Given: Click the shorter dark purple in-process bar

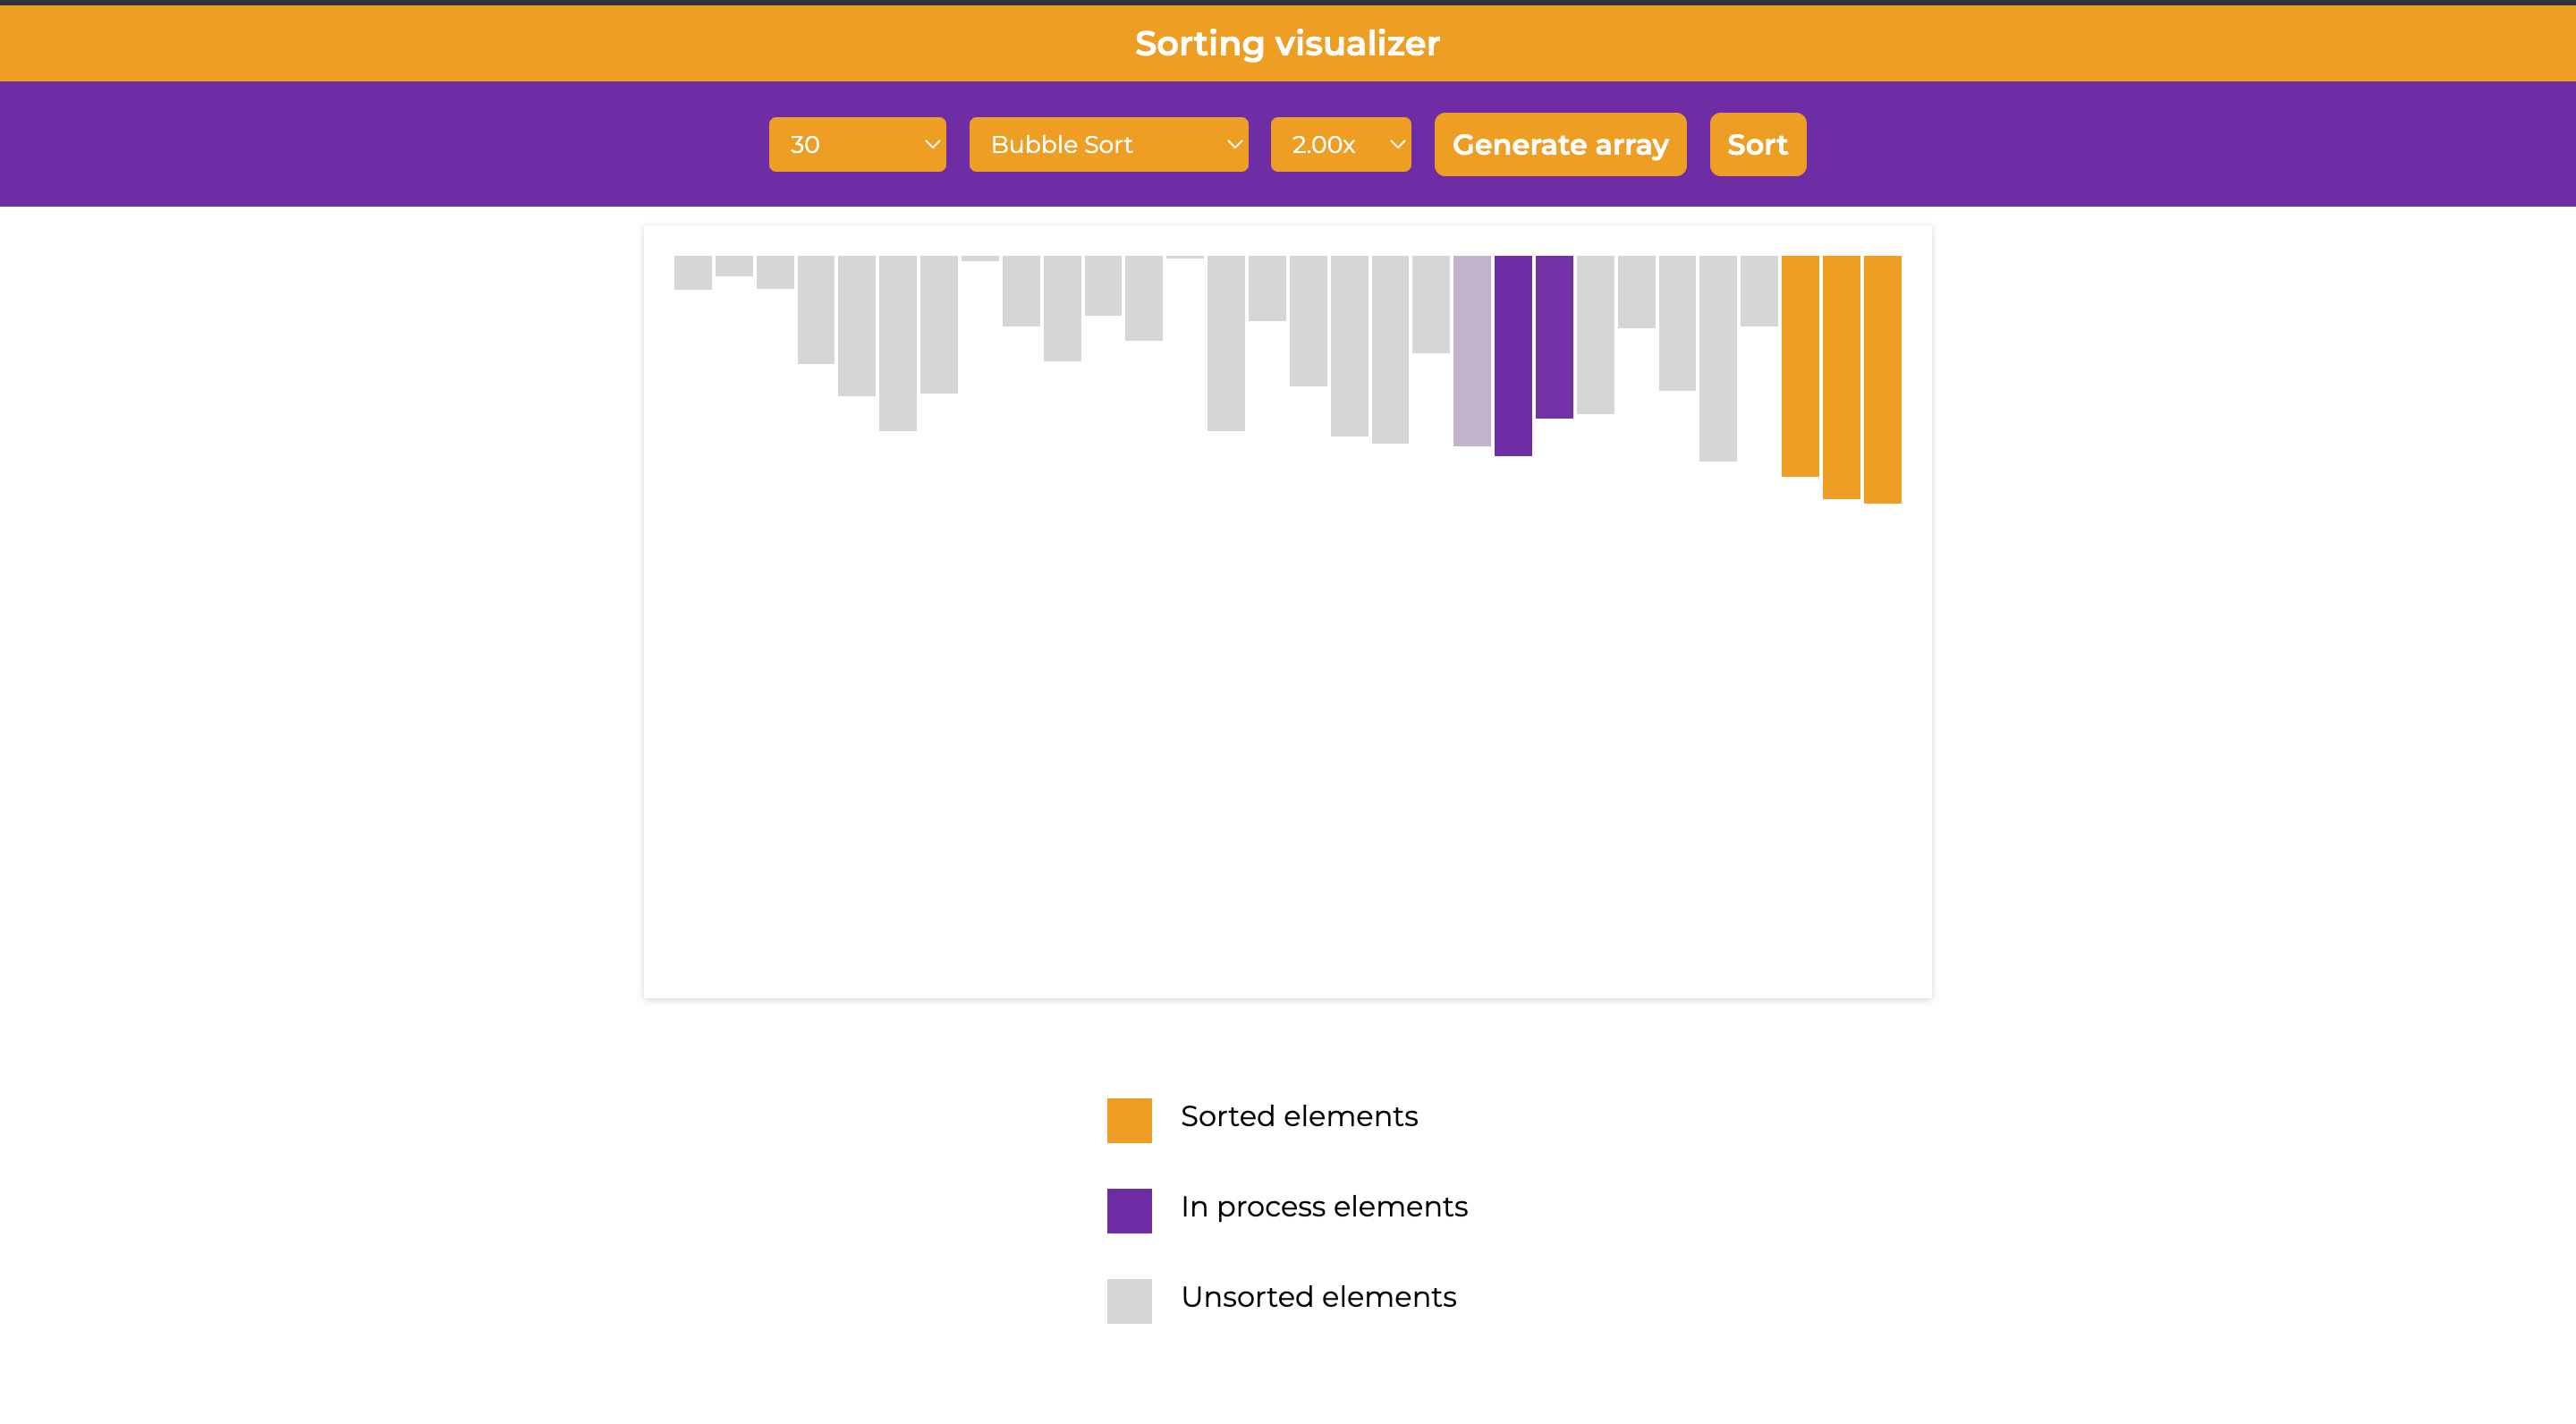Looking at the screenshot, I should [1554, 337].
